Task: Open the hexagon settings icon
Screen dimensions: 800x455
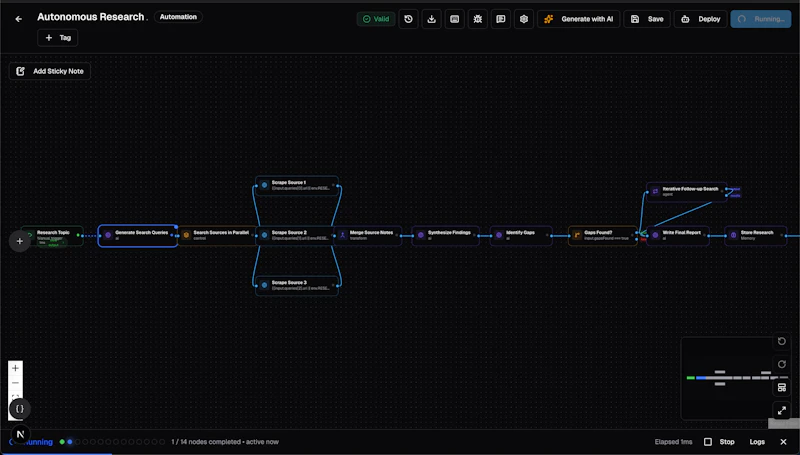Action: (x=523, y=19)
